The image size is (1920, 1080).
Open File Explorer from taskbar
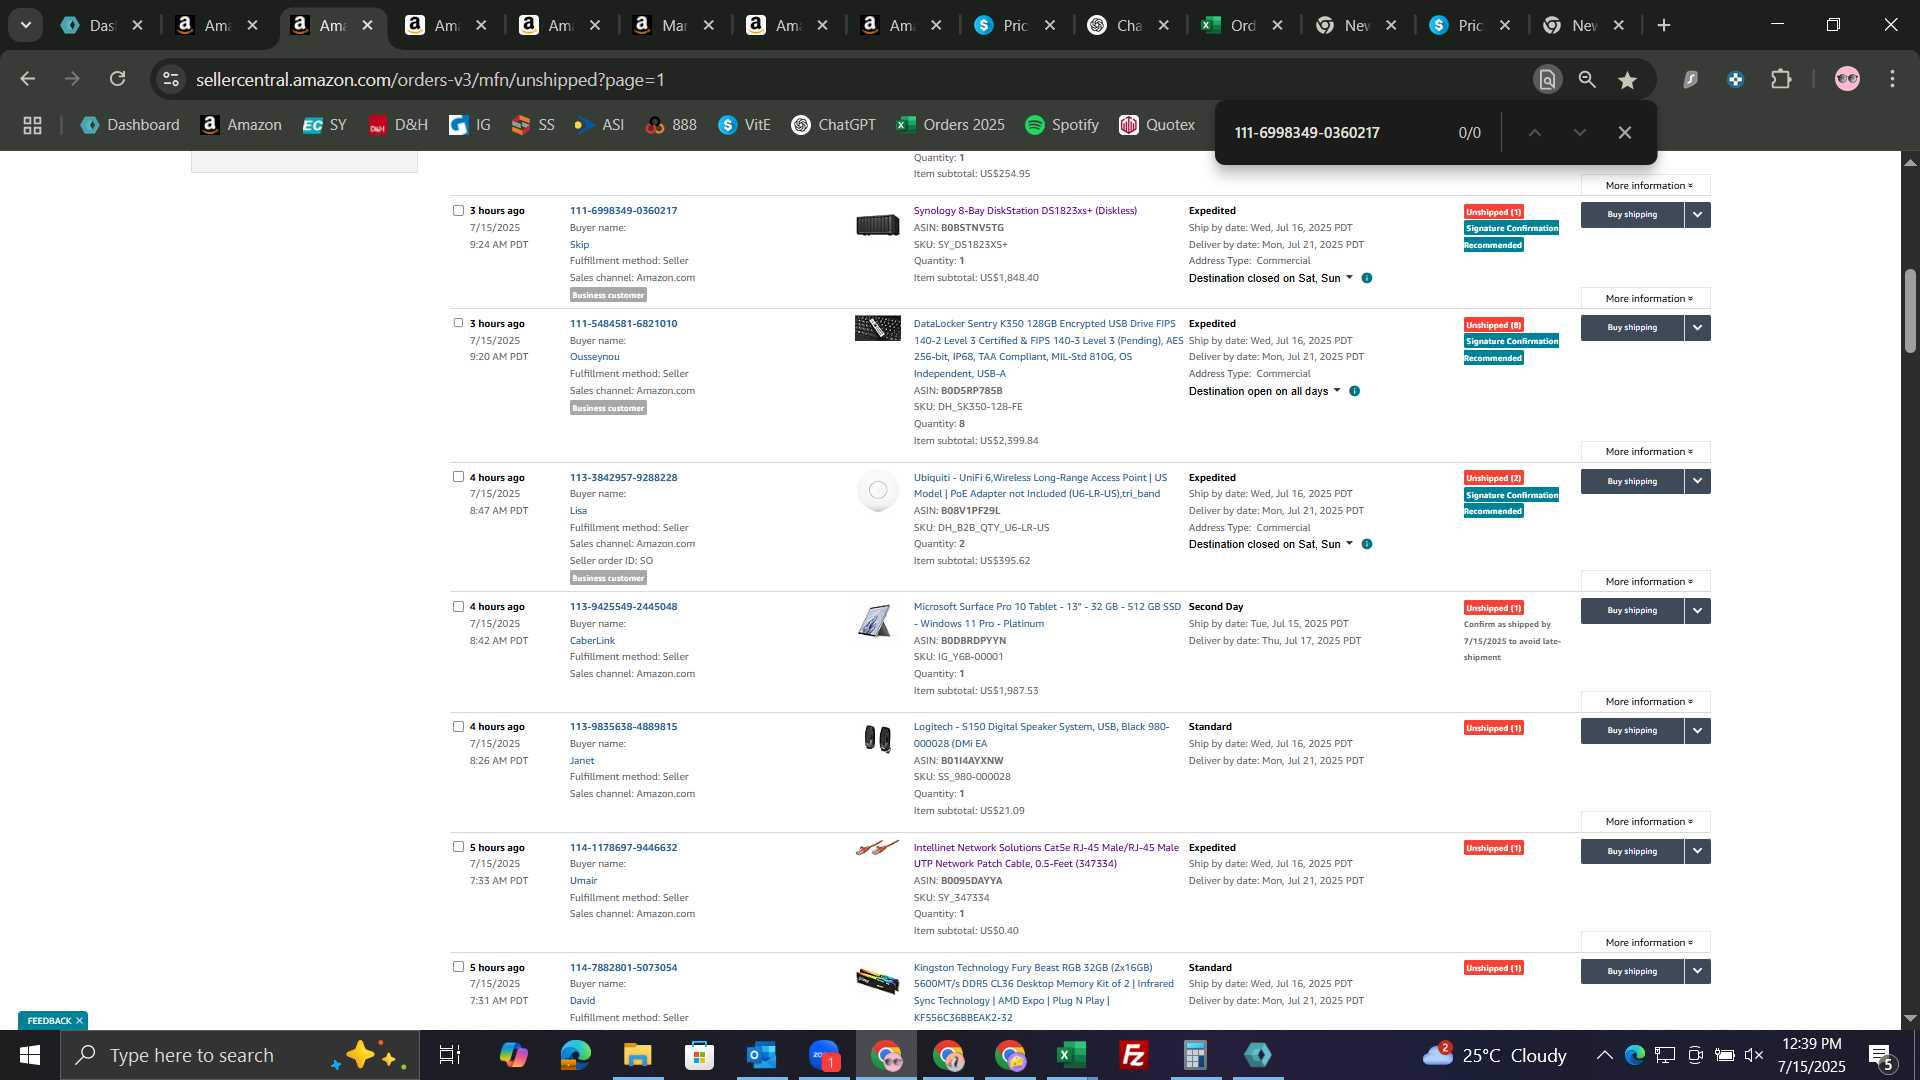tap(637, 1055)
